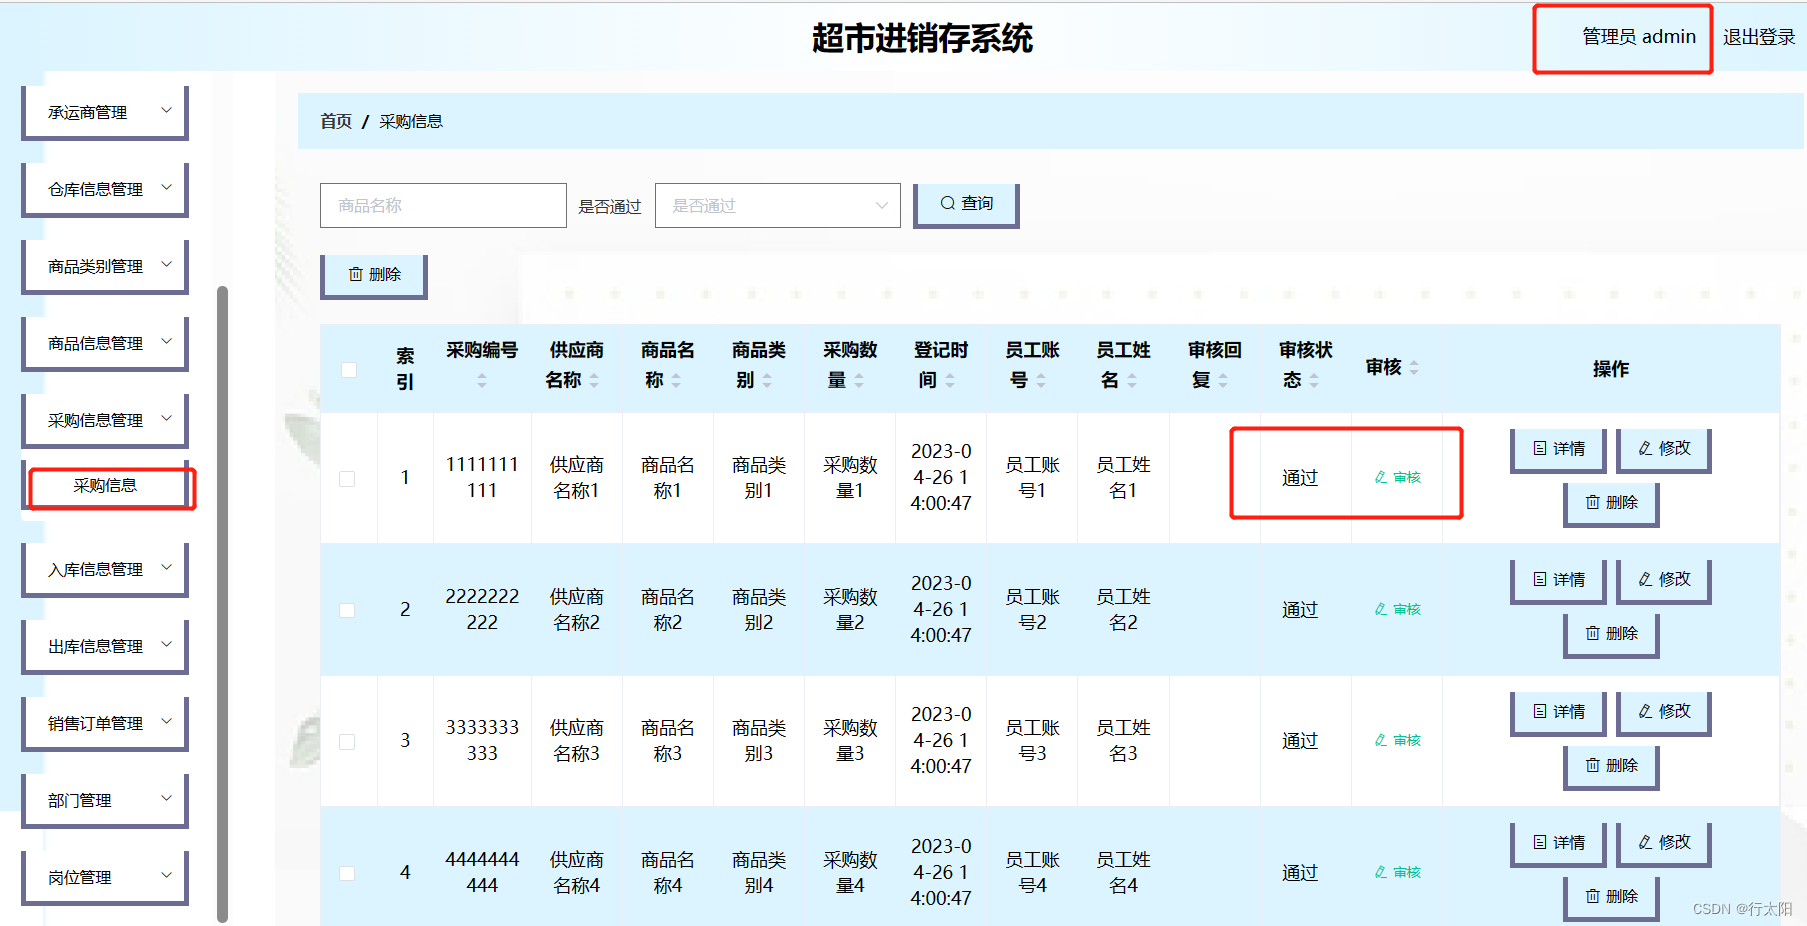Go to 首页 in the breadcrumb
The height and width of the screenshot is (926, 1807).
[x=336, y=121]
